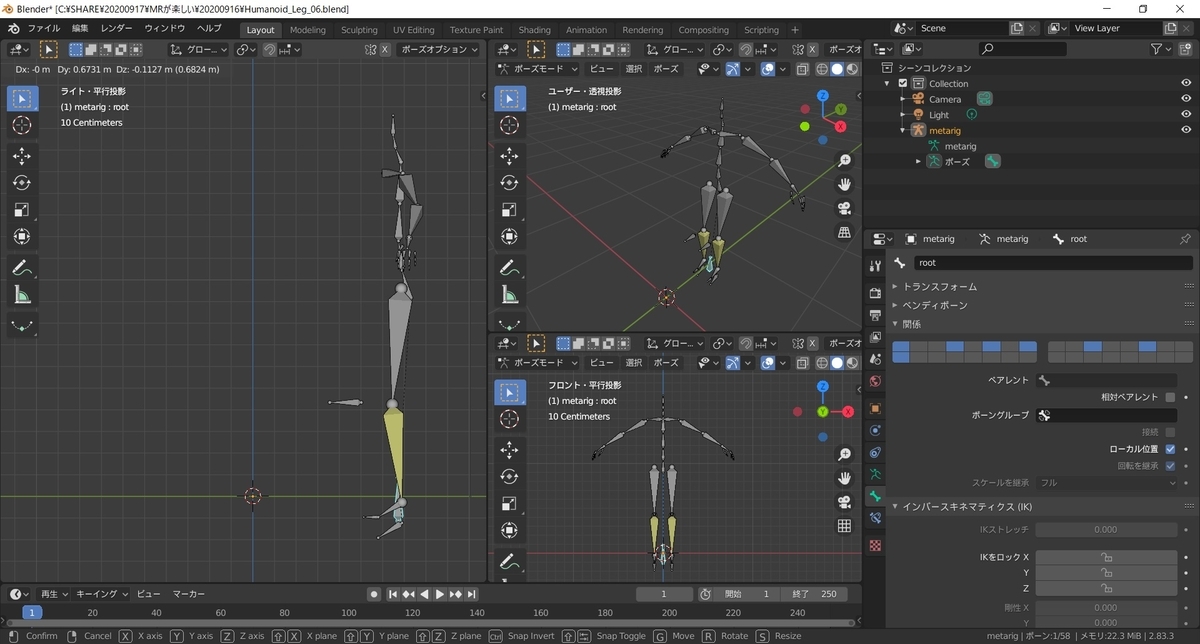Select the Rotate tool in left viewport
Screen dimensions: 1200x644
pyautogui.click(x=22, y=183)
